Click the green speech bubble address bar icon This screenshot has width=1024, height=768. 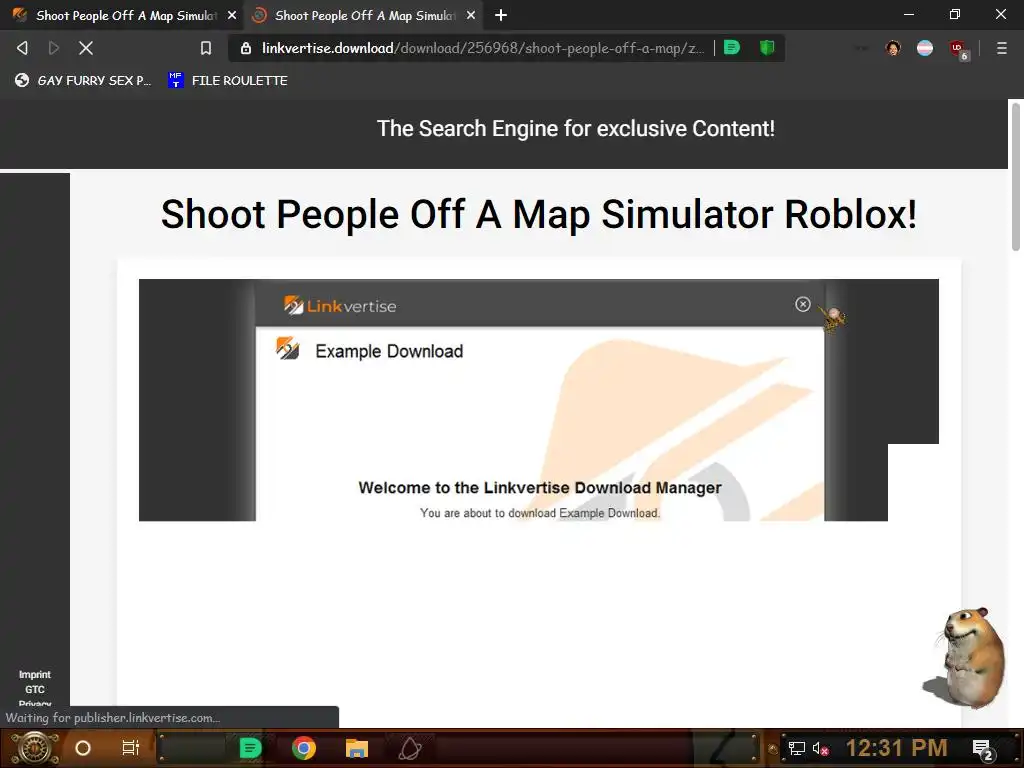click(x=732, y=48)
